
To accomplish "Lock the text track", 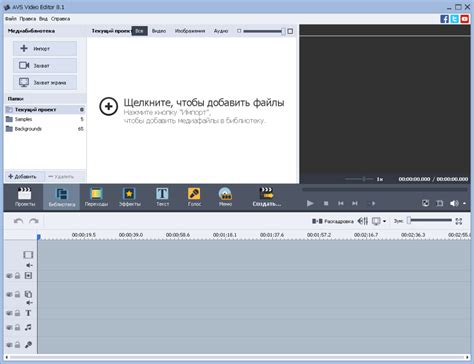I will click(x=17, y=313).
